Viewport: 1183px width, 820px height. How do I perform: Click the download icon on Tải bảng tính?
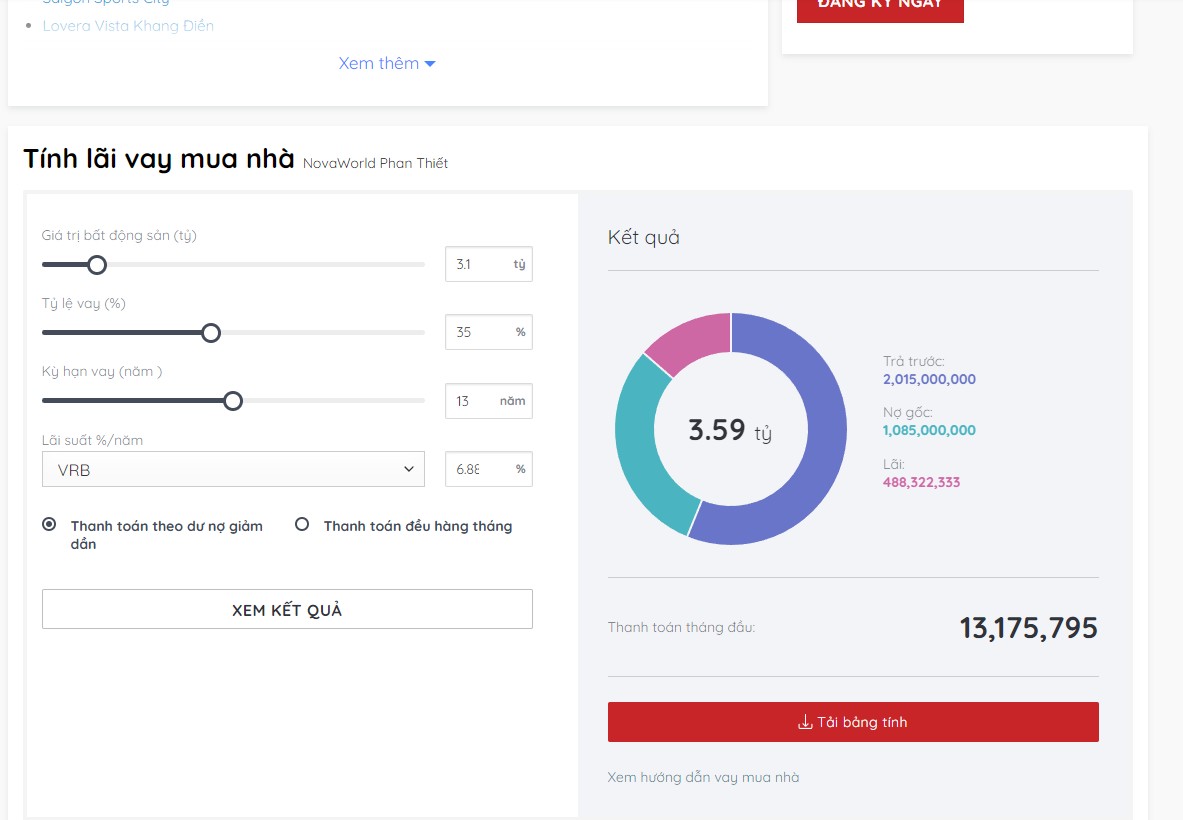[x=803, y=721]
